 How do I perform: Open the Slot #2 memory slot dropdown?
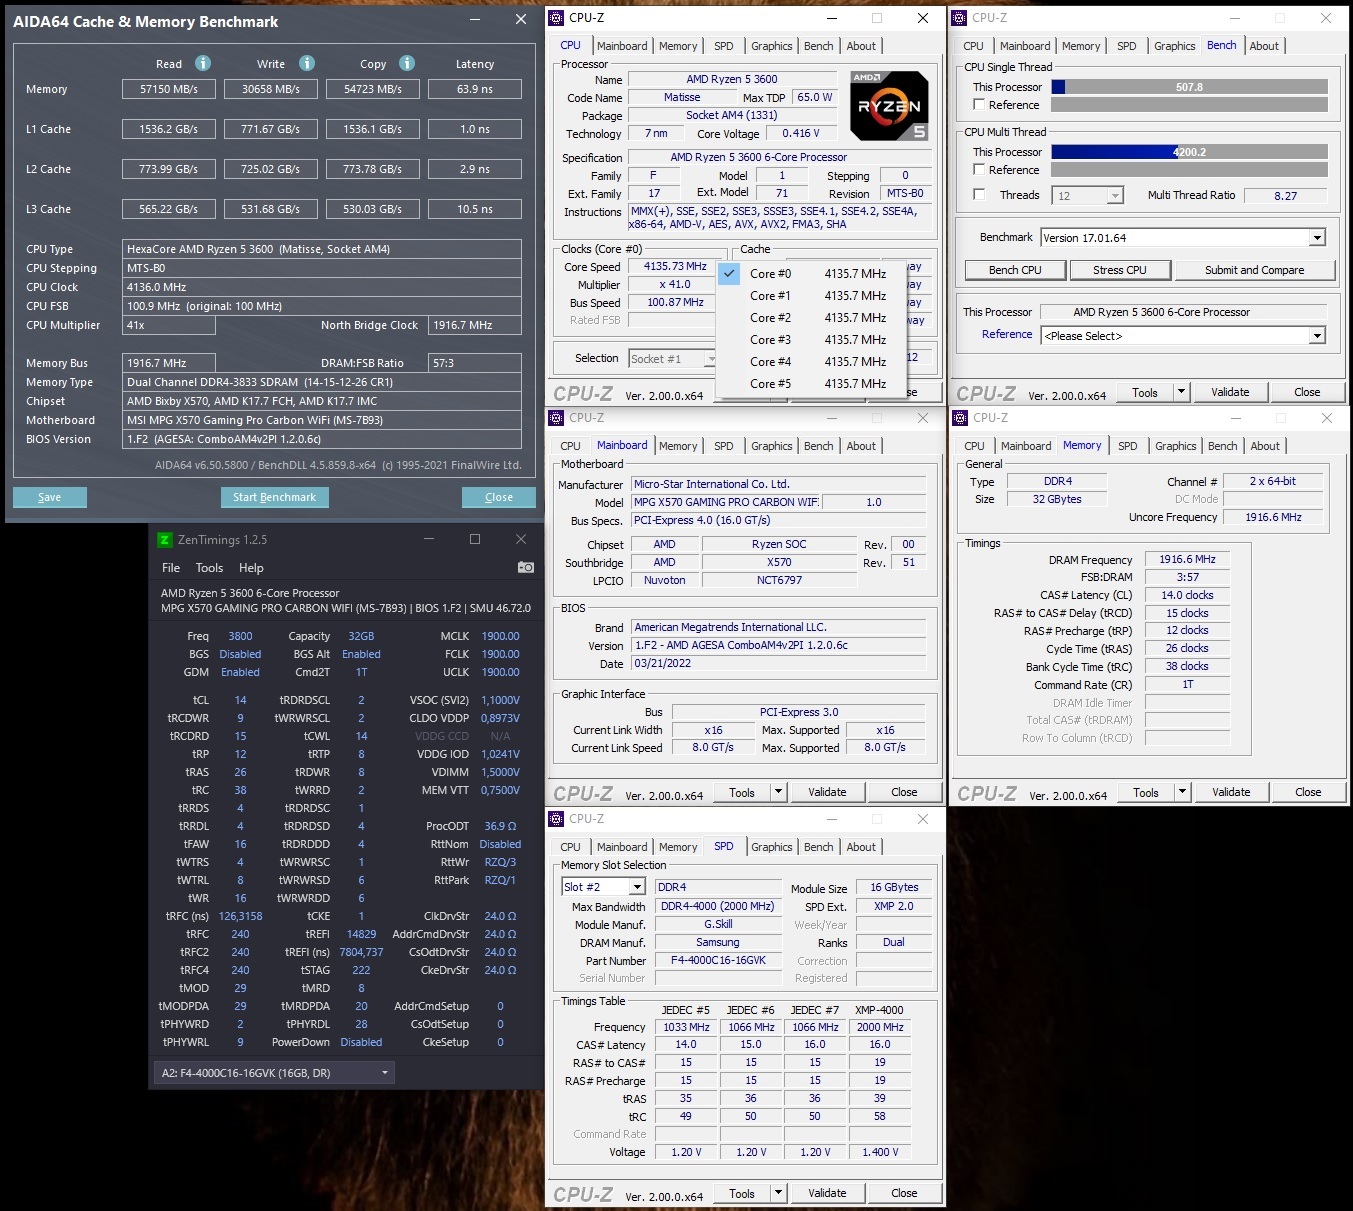click(x=636, y=887)
